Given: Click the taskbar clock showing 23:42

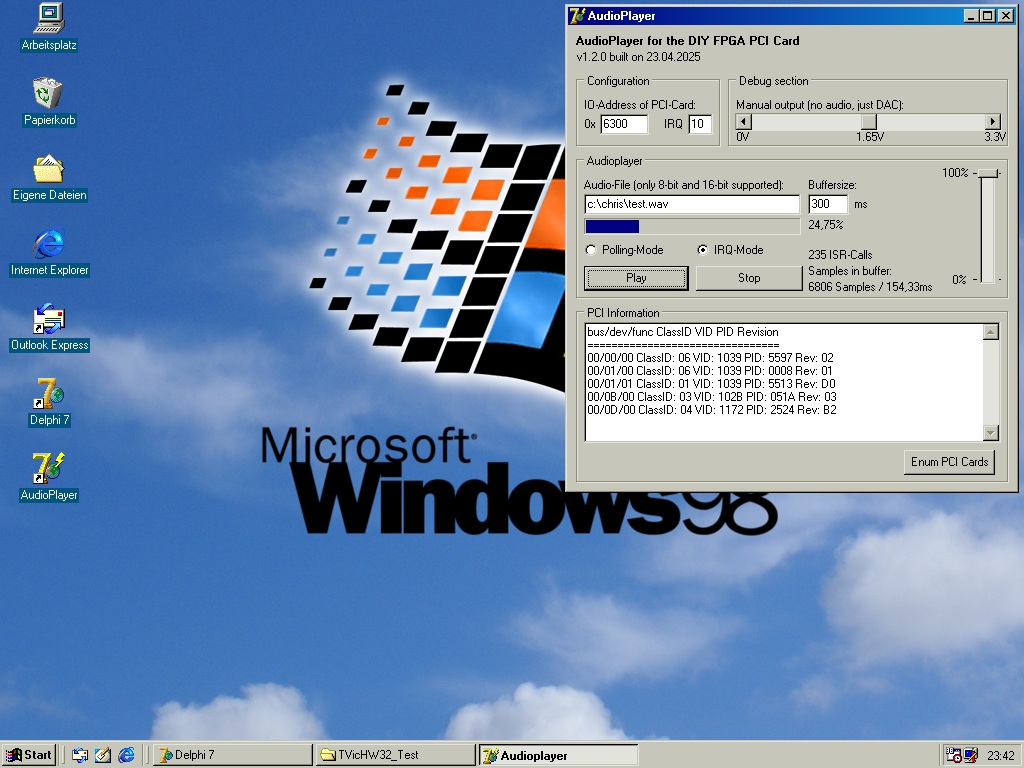Looking at the screenshot, I should pyautogui.click(x=1000, y=756).
